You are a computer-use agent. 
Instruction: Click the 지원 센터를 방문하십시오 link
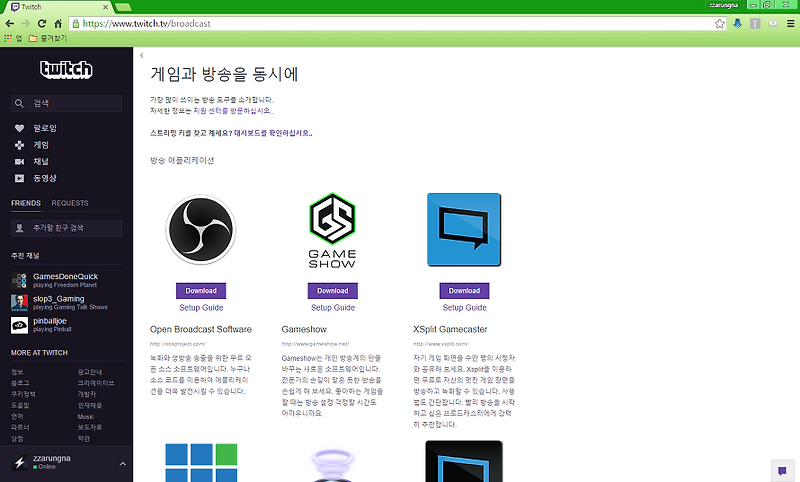pos(233,111)
